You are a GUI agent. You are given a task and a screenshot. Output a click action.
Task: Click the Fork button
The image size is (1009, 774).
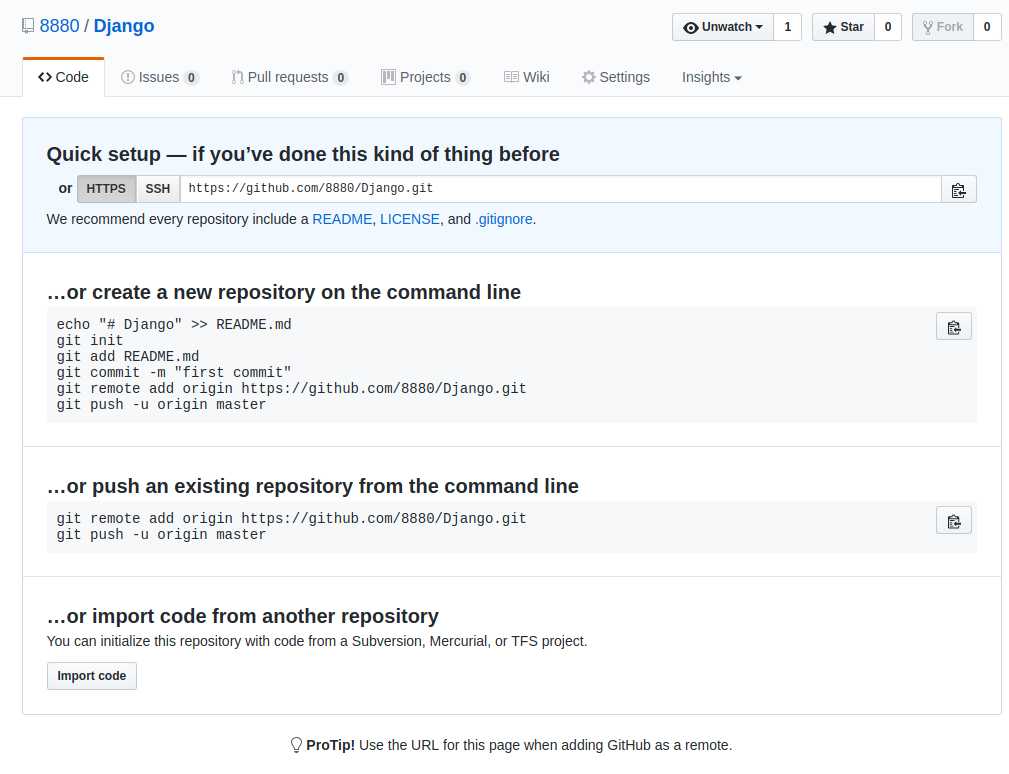click(942, 27)
